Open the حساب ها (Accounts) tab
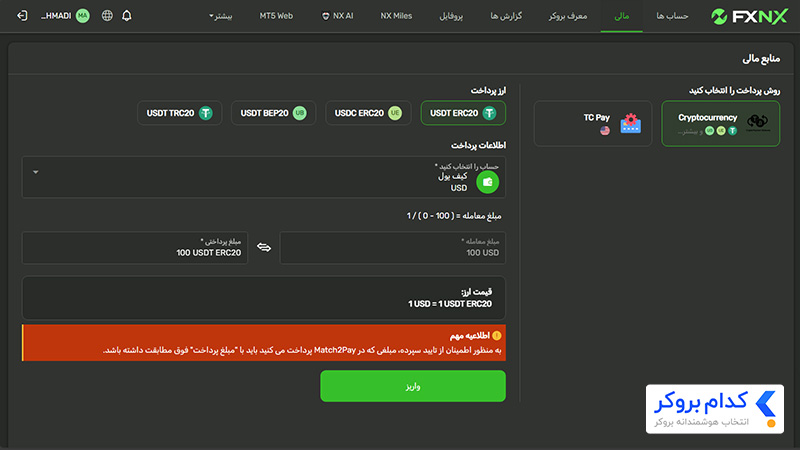The height and width of the screenshot is (450, 800). [x=672, y=16]
